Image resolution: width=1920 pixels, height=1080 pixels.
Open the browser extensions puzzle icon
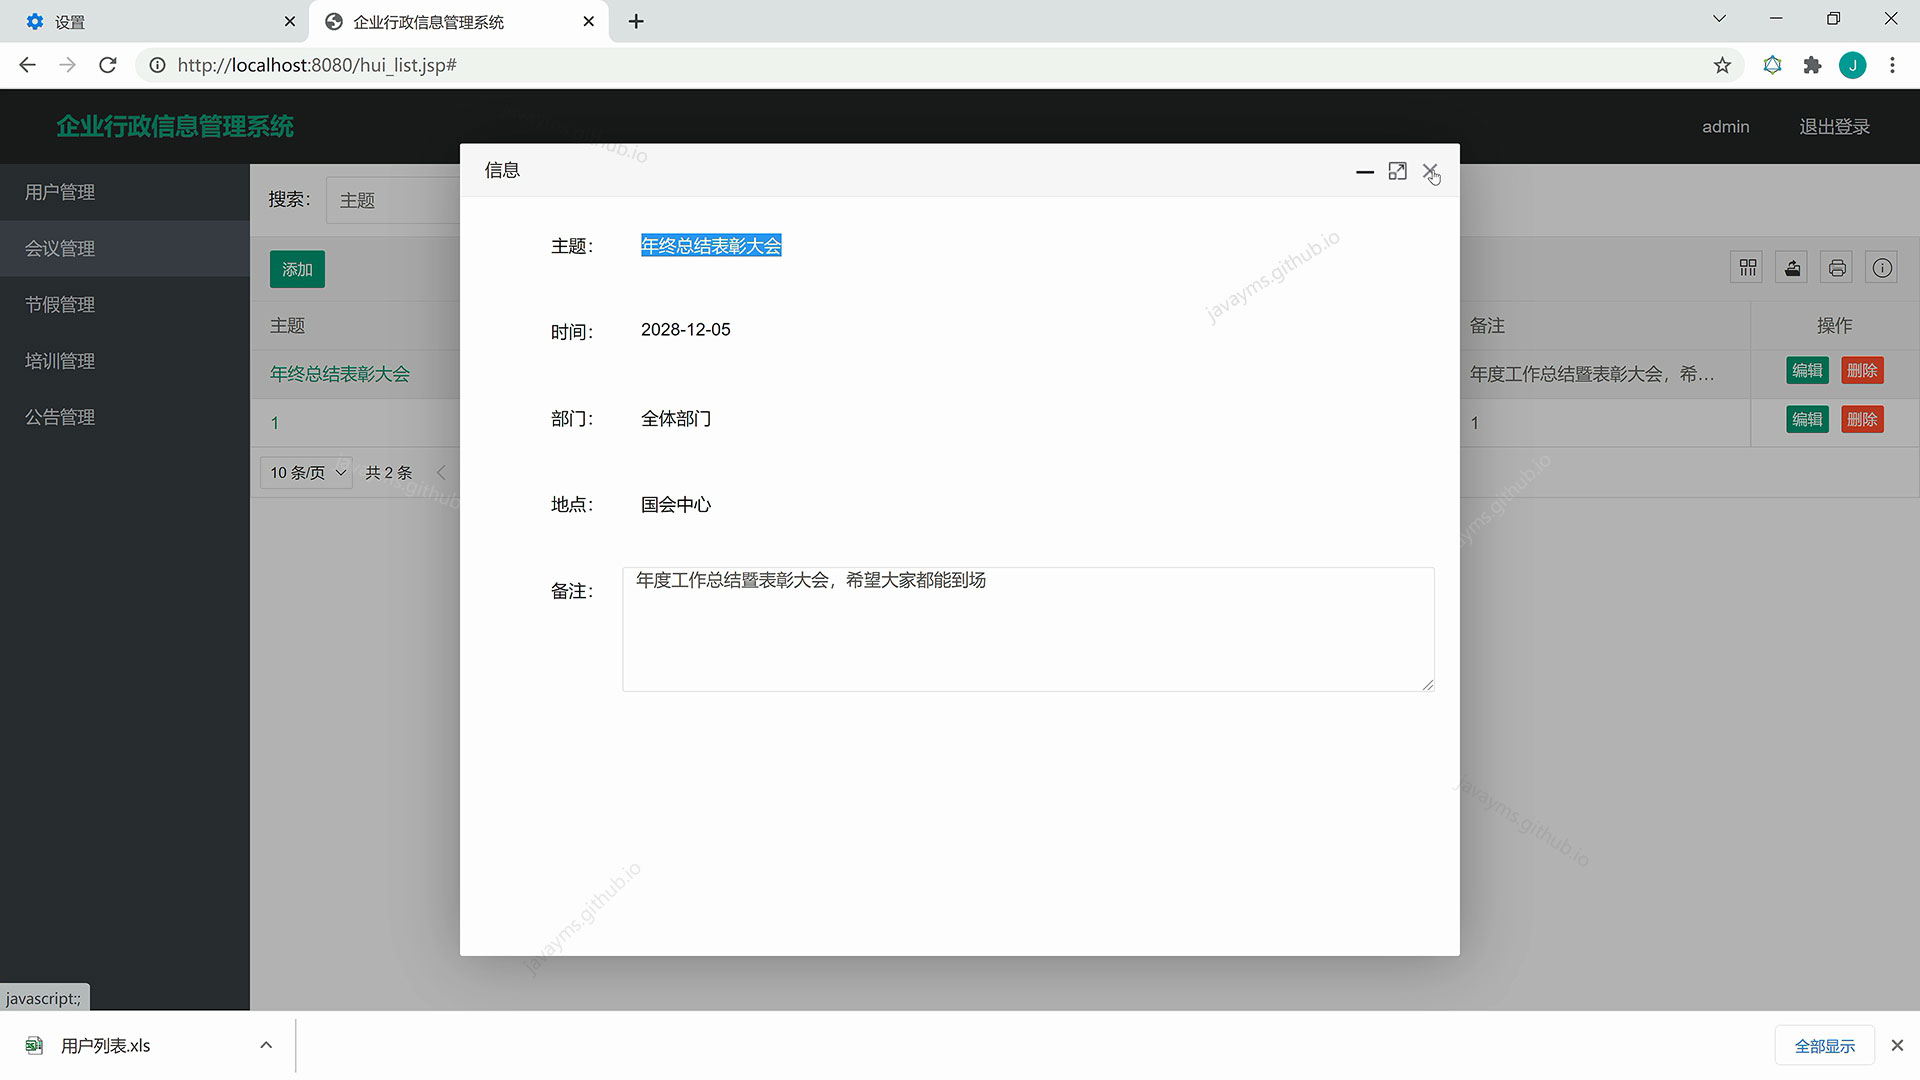1812,65
